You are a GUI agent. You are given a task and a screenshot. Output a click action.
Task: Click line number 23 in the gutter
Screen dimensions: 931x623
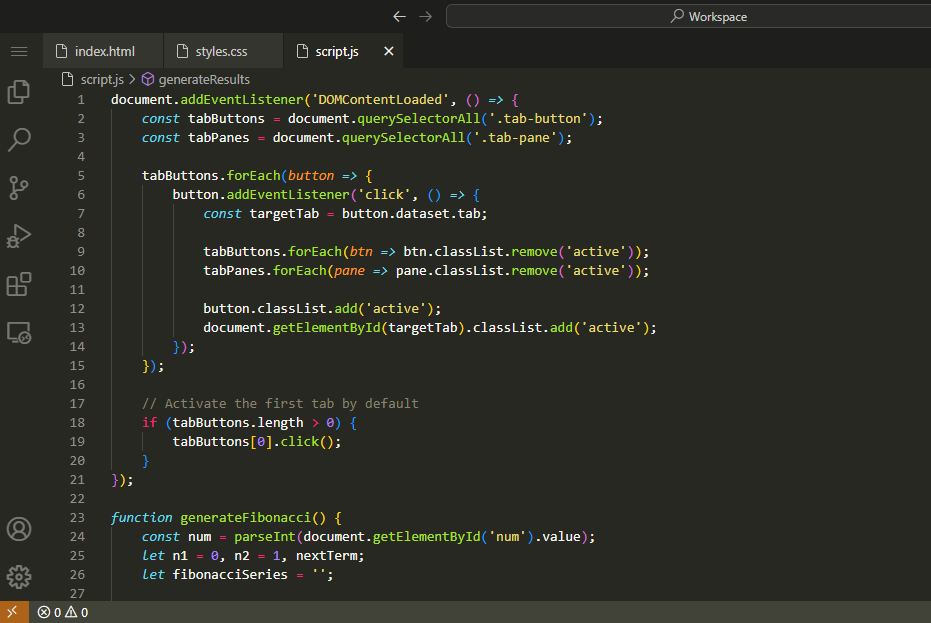click(78, 518)
